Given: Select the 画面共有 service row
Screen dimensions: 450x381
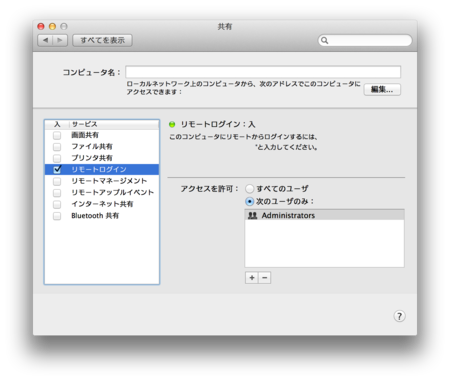Looking at the screenshot, I should (x=102, y=135).
